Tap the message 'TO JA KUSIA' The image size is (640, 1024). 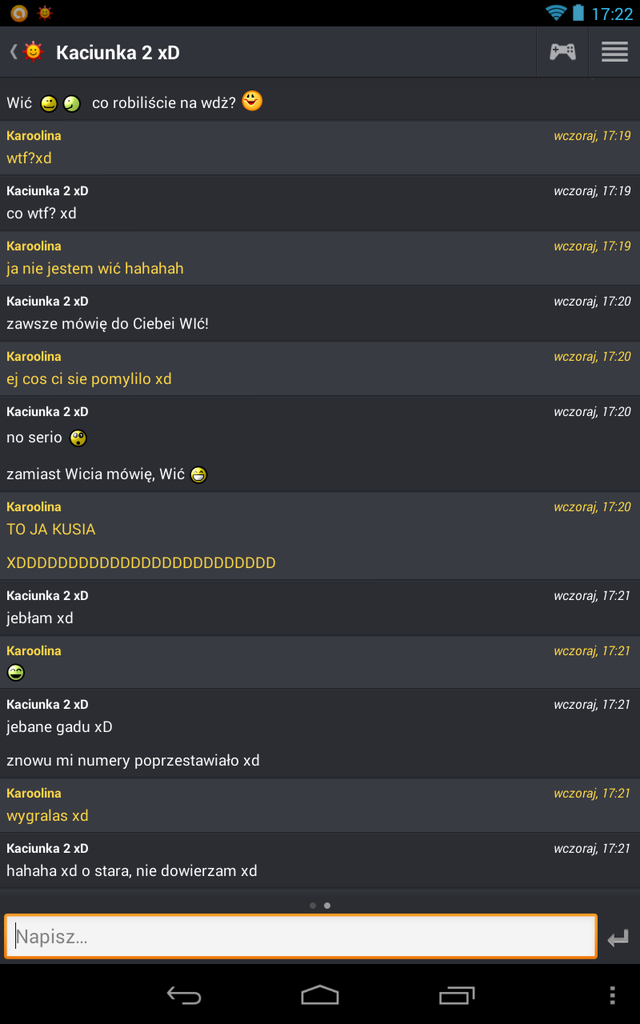click(x=51, y=530)
